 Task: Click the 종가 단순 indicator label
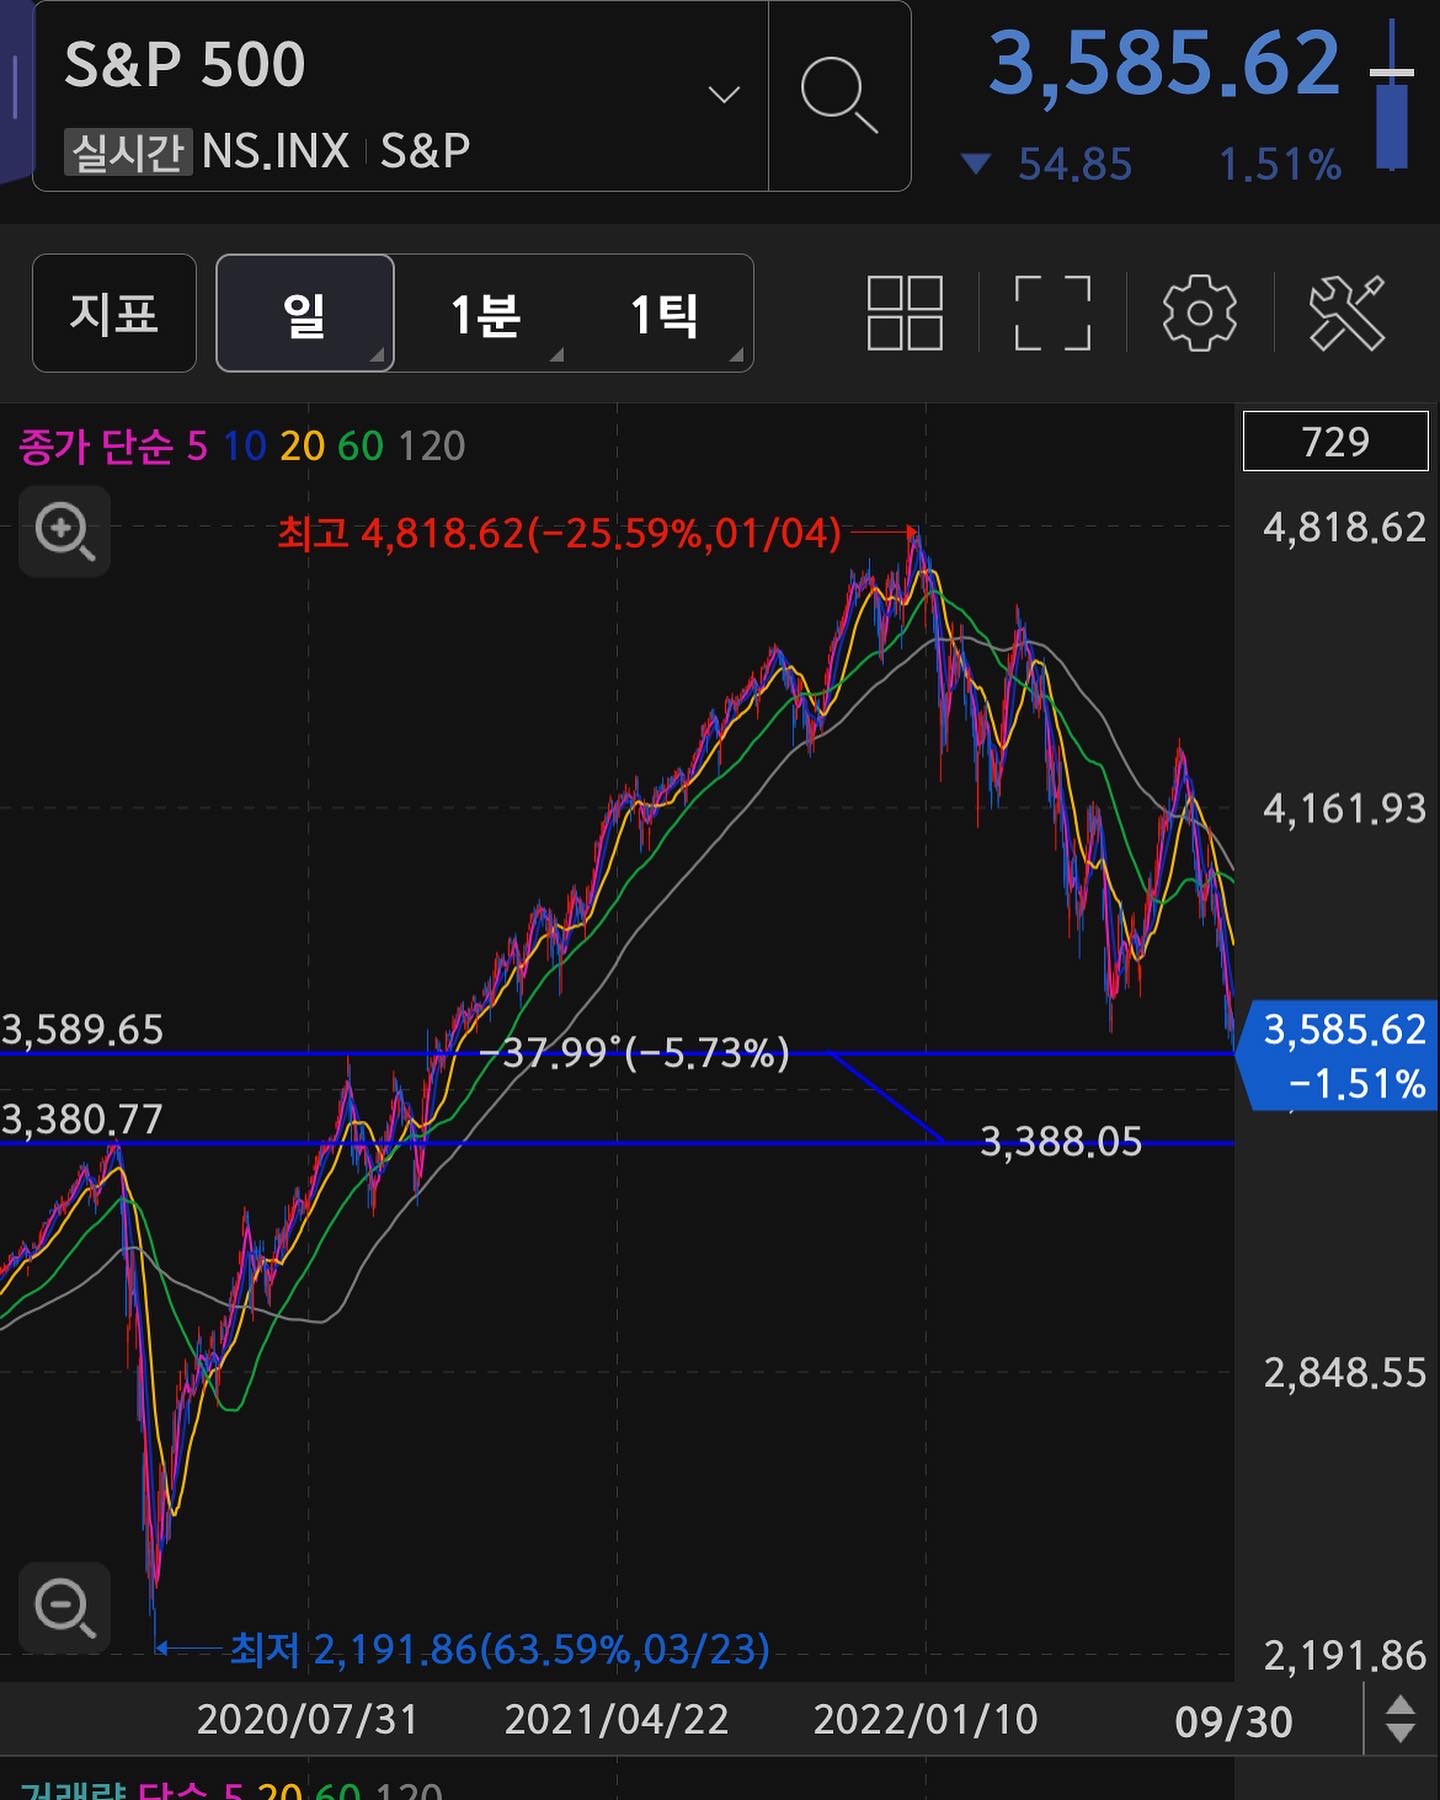pos(96,446)
